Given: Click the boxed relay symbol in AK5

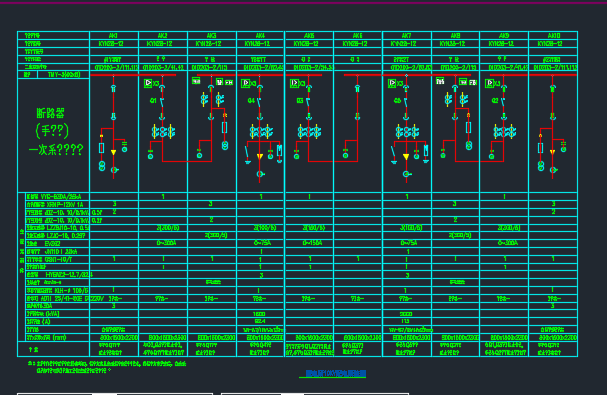Looking at the screenshot, I should coord(294,83).
